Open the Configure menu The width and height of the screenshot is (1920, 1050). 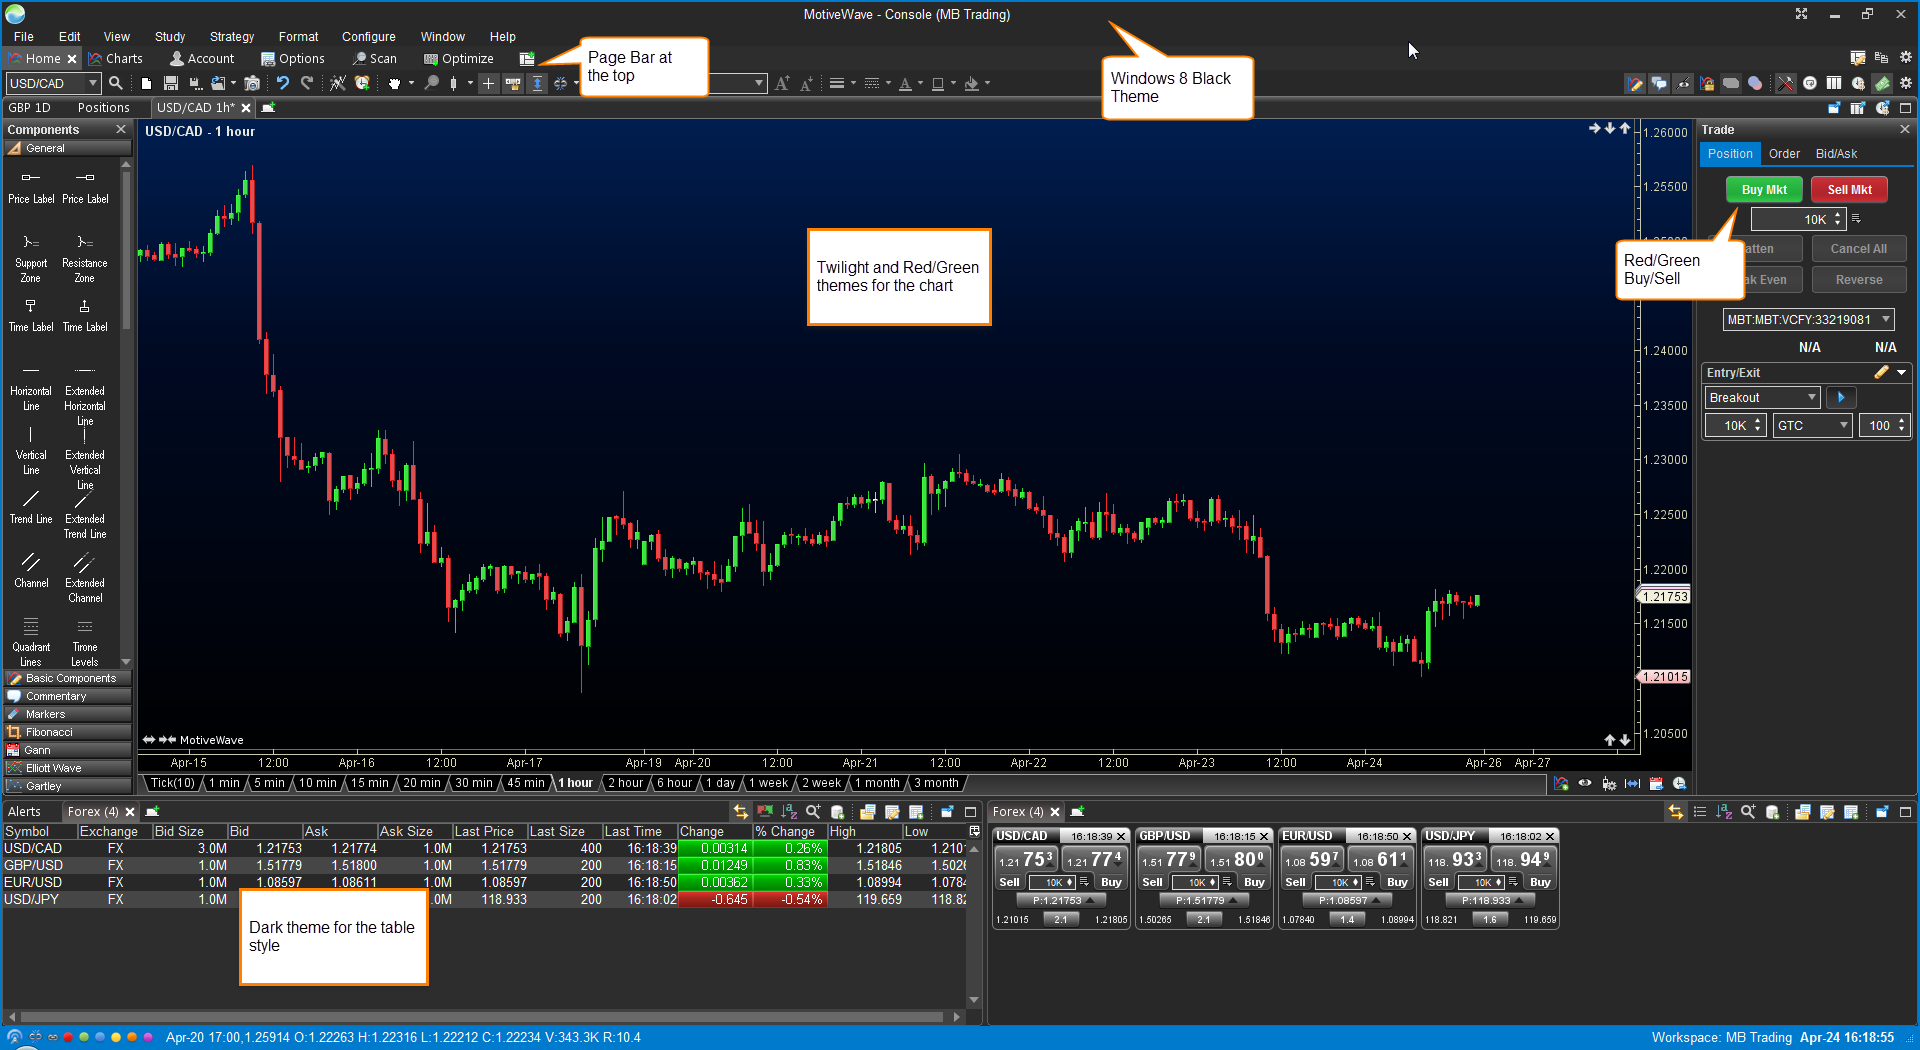(x=368, y=36)
